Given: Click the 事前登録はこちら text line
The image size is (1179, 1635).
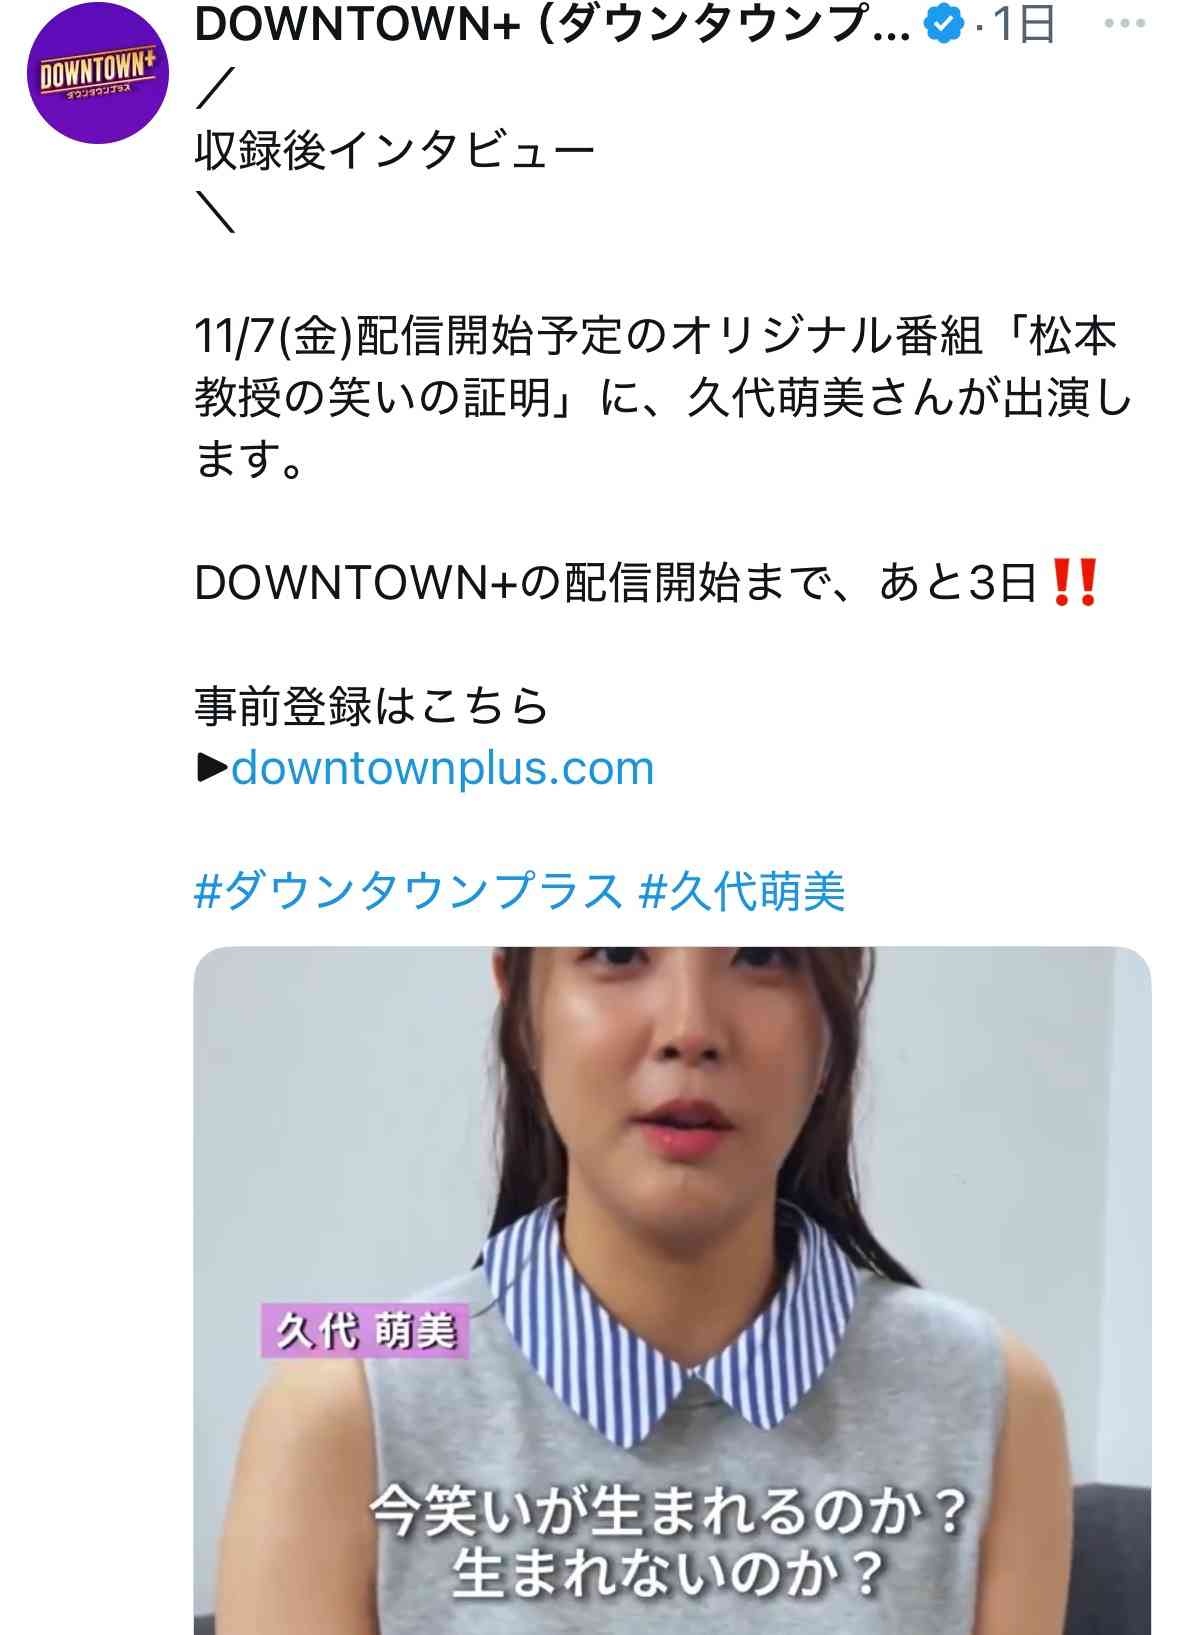Looking at the screenshot, I should click(371, 706).
